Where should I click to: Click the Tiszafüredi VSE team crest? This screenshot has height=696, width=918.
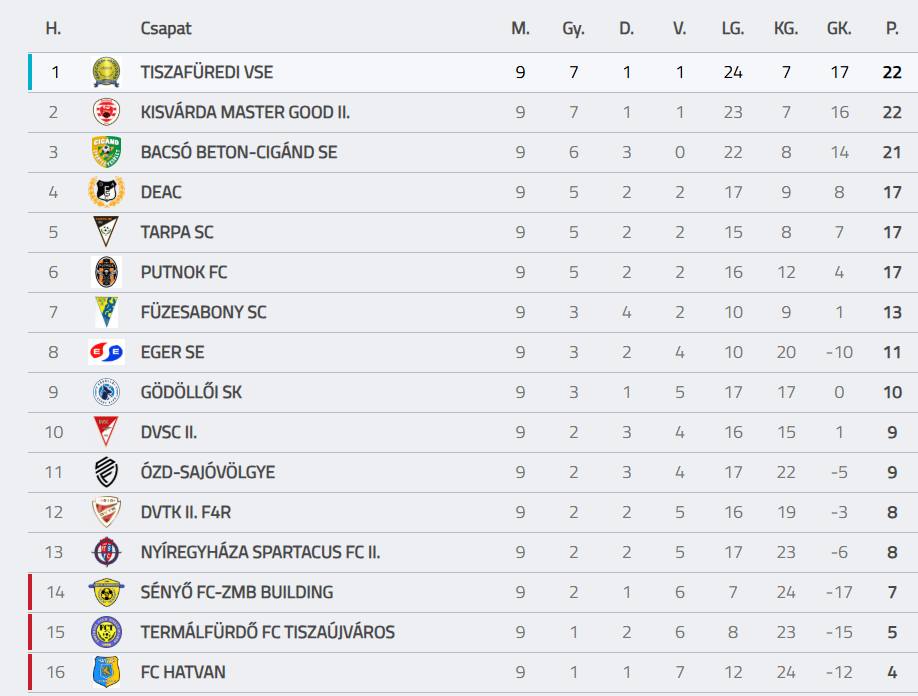[x=106, y=72]
